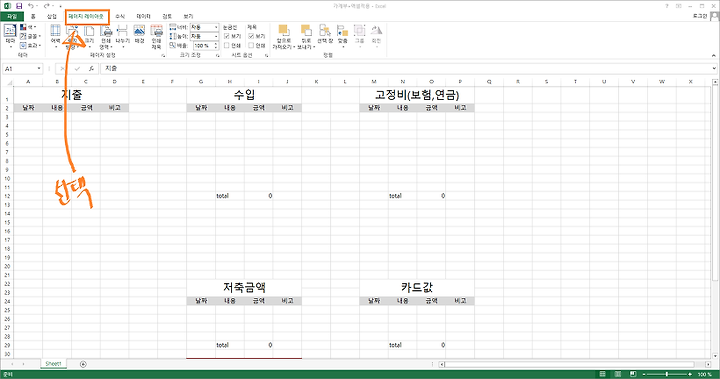Screen dimensions: 720x379
Task: Click the zoom in plus button
Action: (690, 374)
